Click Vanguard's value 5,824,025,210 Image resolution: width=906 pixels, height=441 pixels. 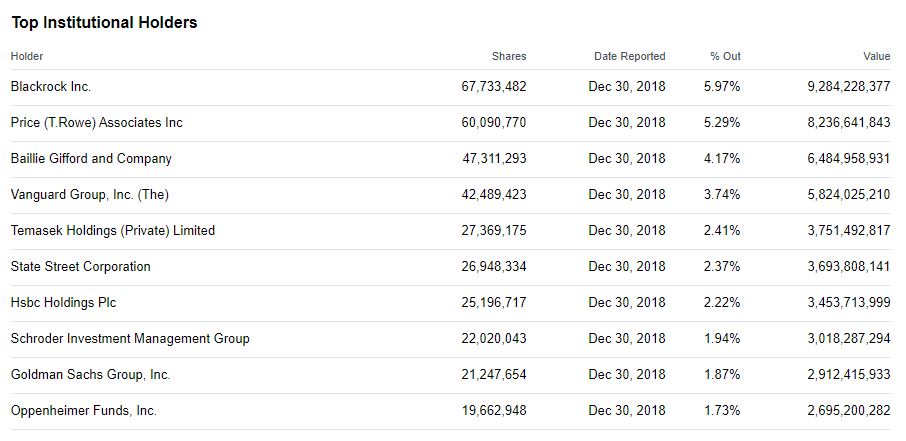[848, 195]
